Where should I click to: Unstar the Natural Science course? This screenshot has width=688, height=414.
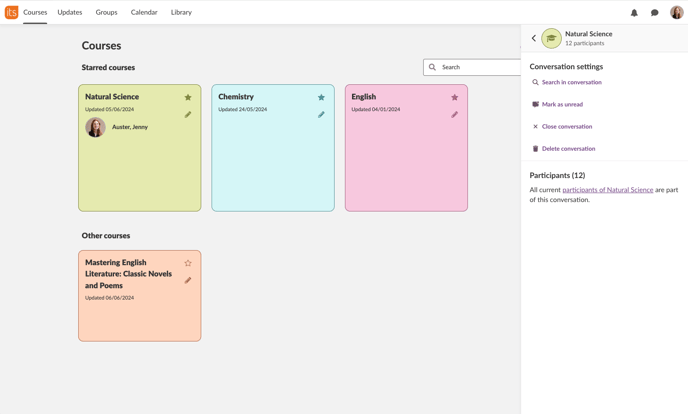pyautogui.click(x=188, y=97)
